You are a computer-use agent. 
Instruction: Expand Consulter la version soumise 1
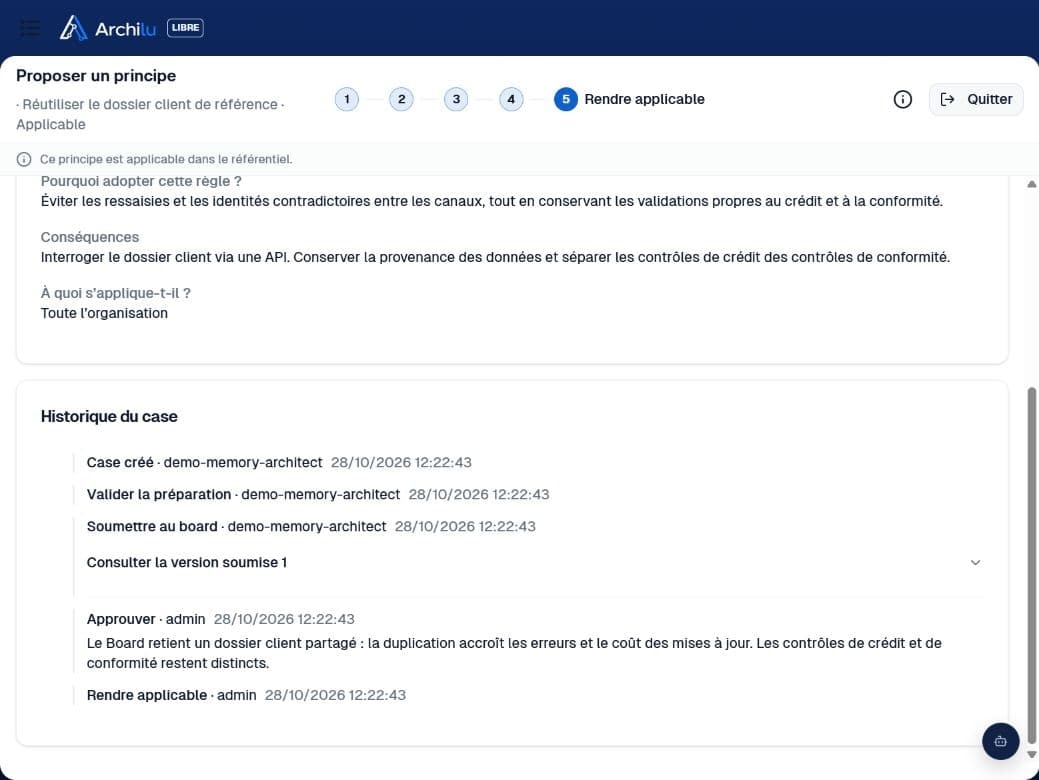tap(534, 563)
